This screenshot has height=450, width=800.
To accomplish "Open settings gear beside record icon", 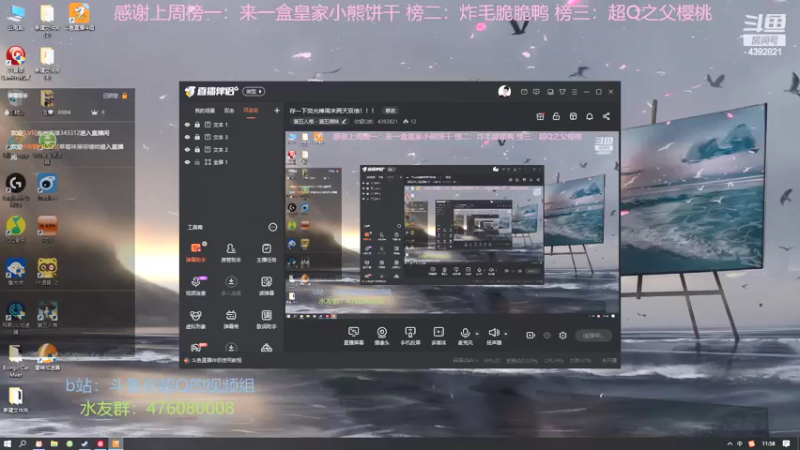I will pyautogui.click(x=563, y=335).
